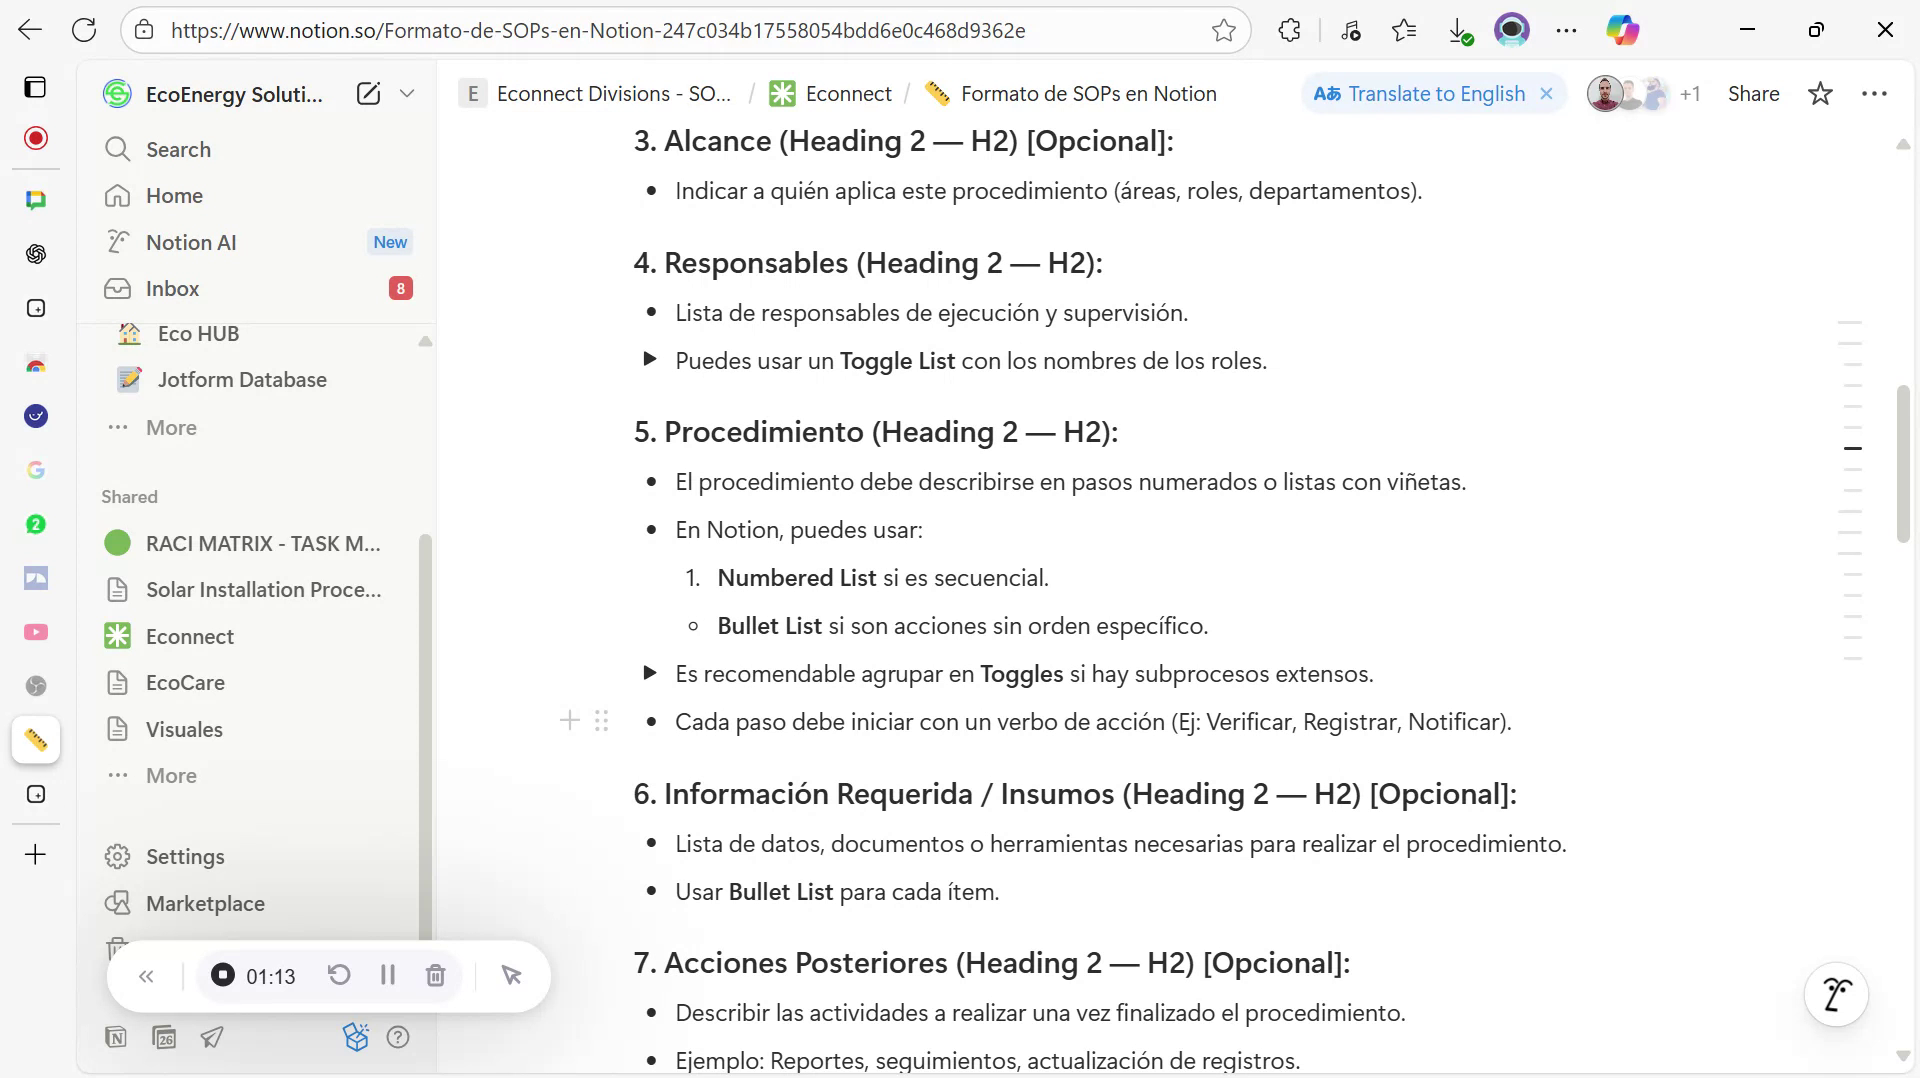Select the pointer tool in the recording toolbar

512,975
